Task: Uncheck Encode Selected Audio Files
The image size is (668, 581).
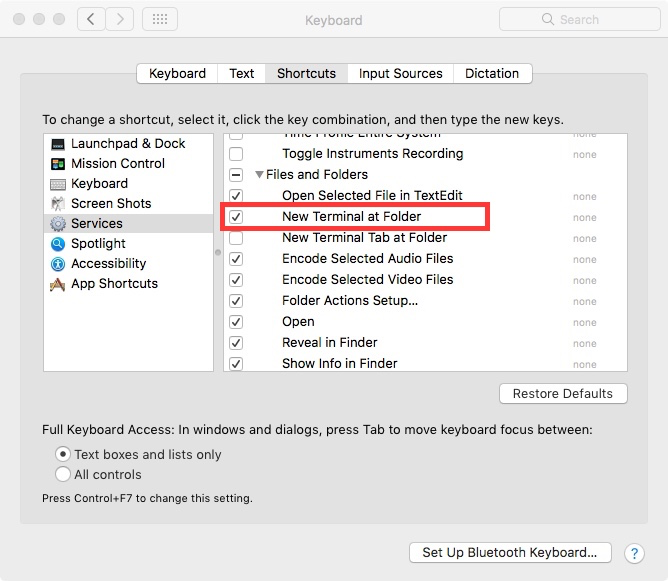Action: (x=236, y=259)
